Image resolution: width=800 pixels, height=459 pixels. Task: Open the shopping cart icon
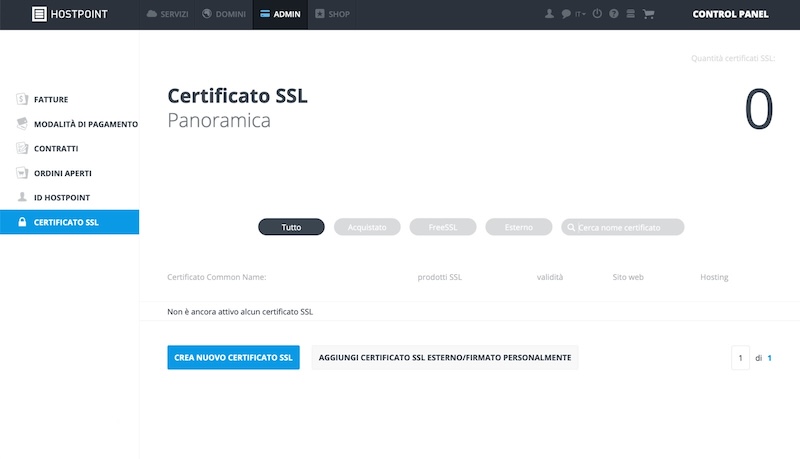[x=648, y=14]
